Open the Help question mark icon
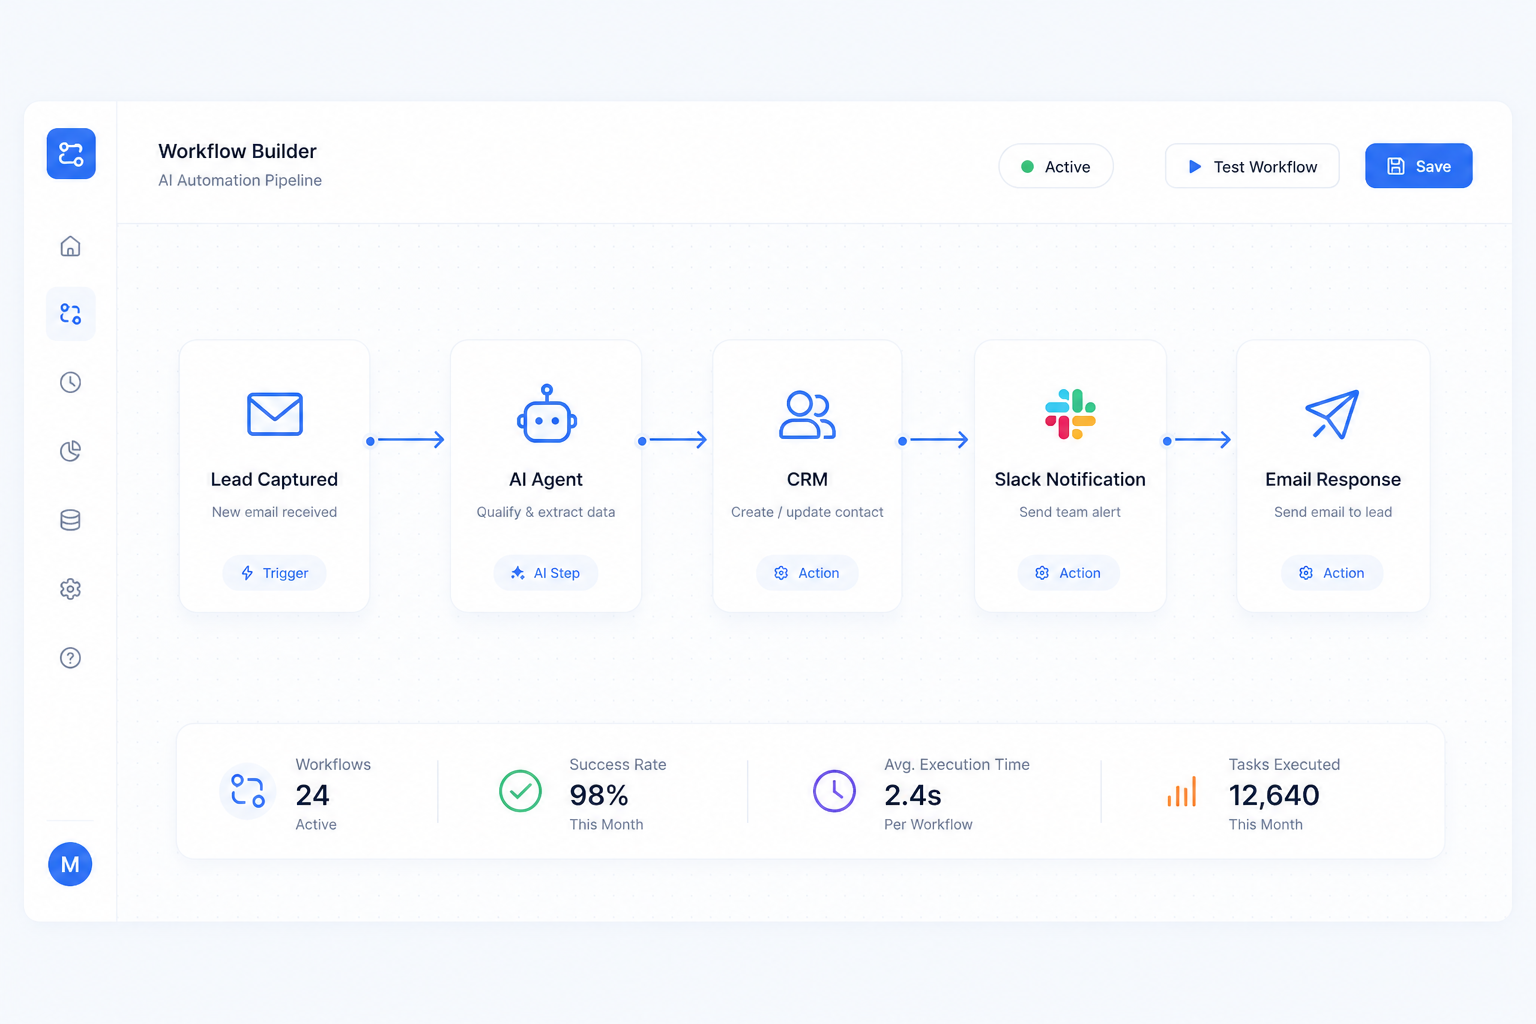This screenshot has width=1536, height=1024. tap(70, 658)
